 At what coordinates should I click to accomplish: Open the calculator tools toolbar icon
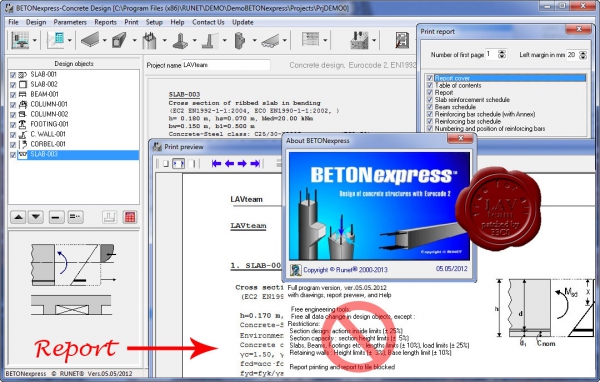click(x=55, y=40)
